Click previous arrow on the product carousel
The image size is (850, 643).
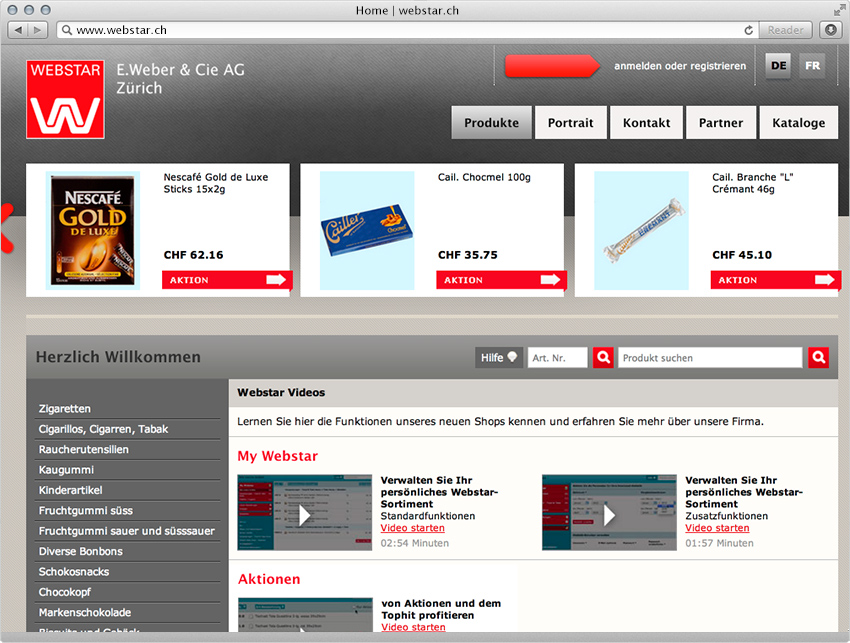tap(7, 228)
